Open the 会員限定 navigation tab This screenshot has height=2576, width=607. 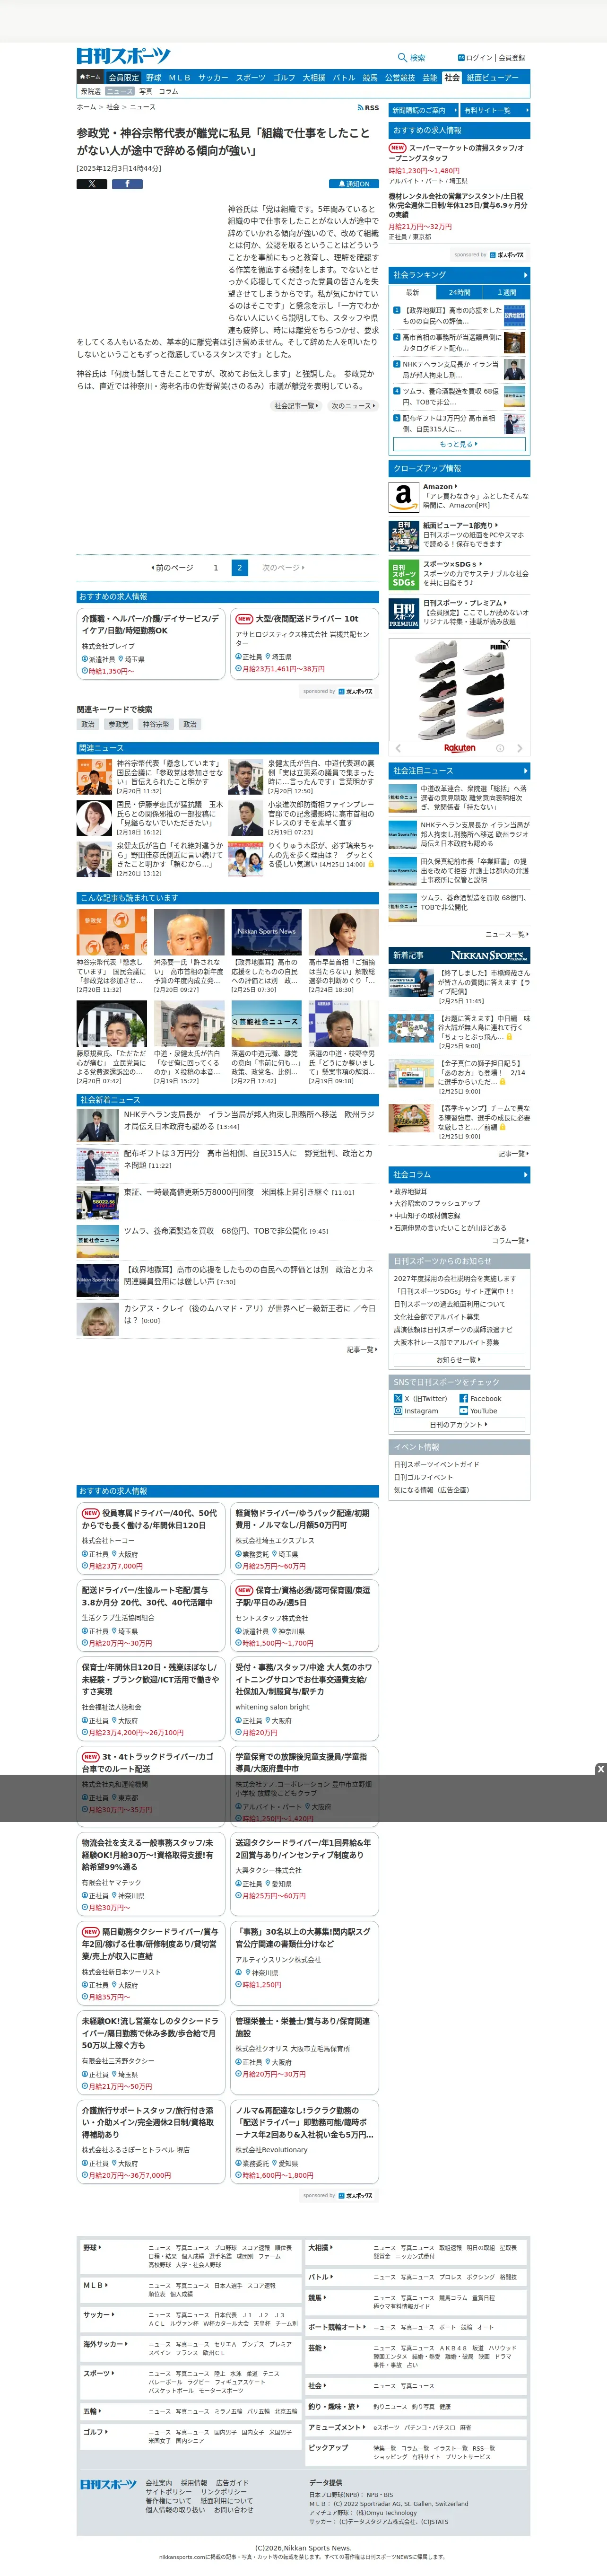click(124, 77)
